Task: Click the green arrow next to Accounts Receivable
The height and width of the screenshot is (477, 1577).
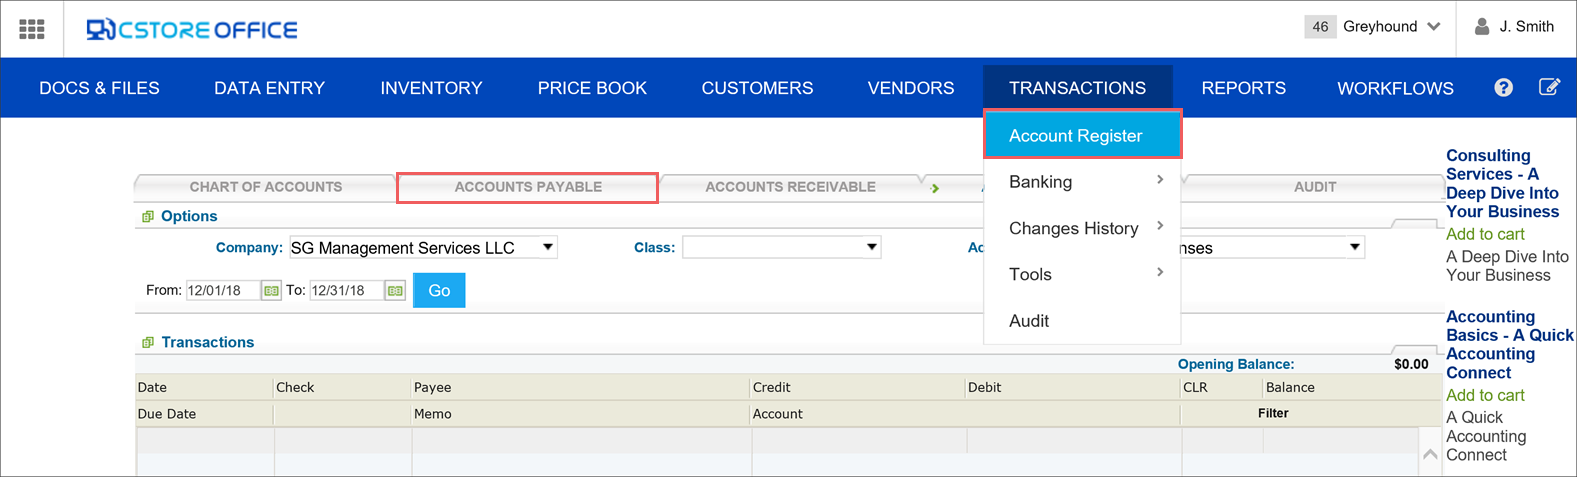Action: pos(935,188)
